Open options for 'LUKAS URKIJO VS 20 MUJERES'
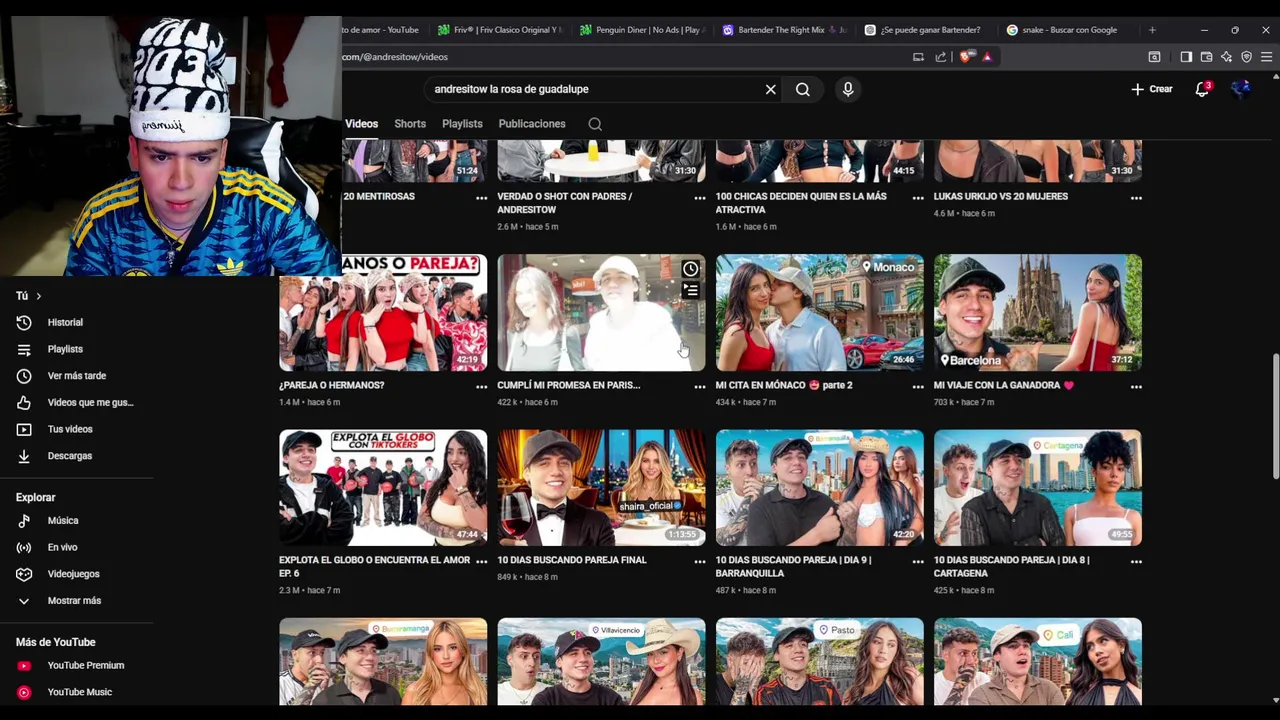 click(x=1136, y=198)
